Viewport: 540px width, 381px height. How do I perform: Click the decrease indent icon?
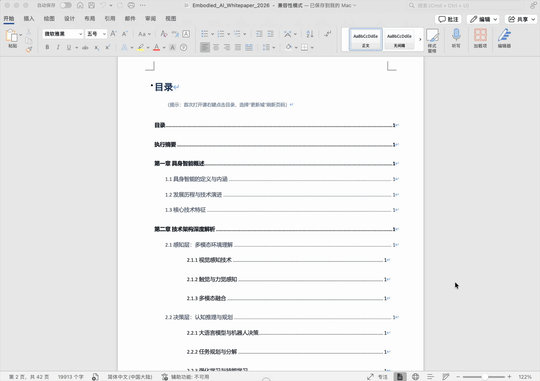[259, 34]
